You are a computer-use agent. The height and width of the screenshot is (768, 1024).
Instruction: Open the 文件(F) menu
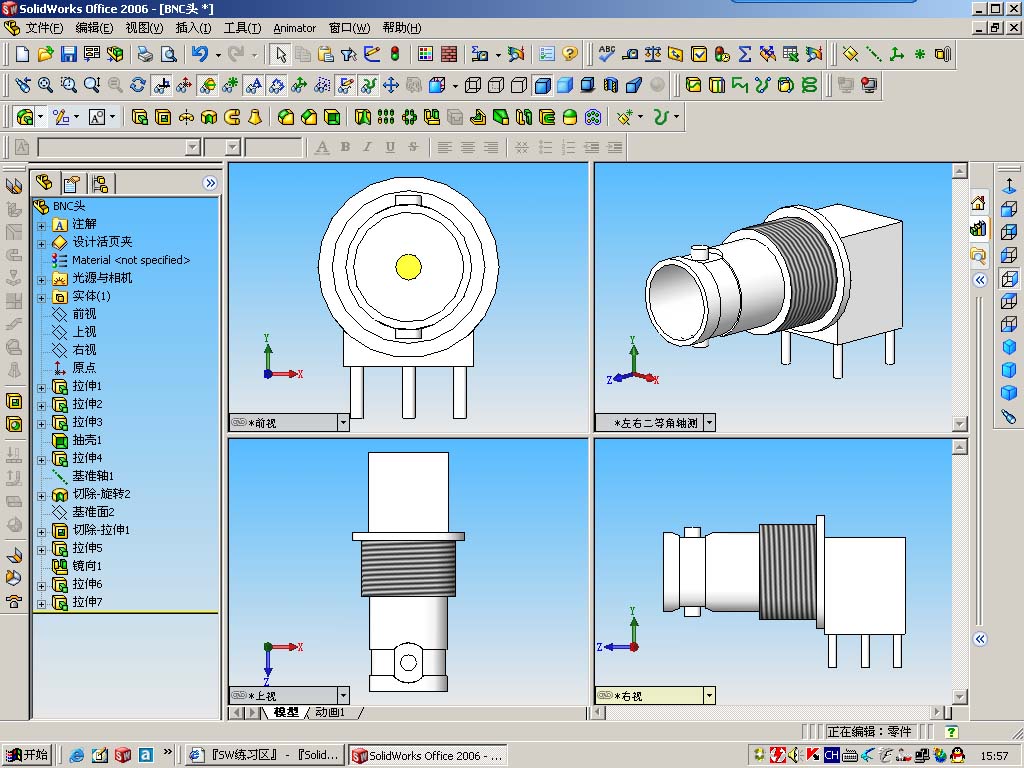[44, 28]
